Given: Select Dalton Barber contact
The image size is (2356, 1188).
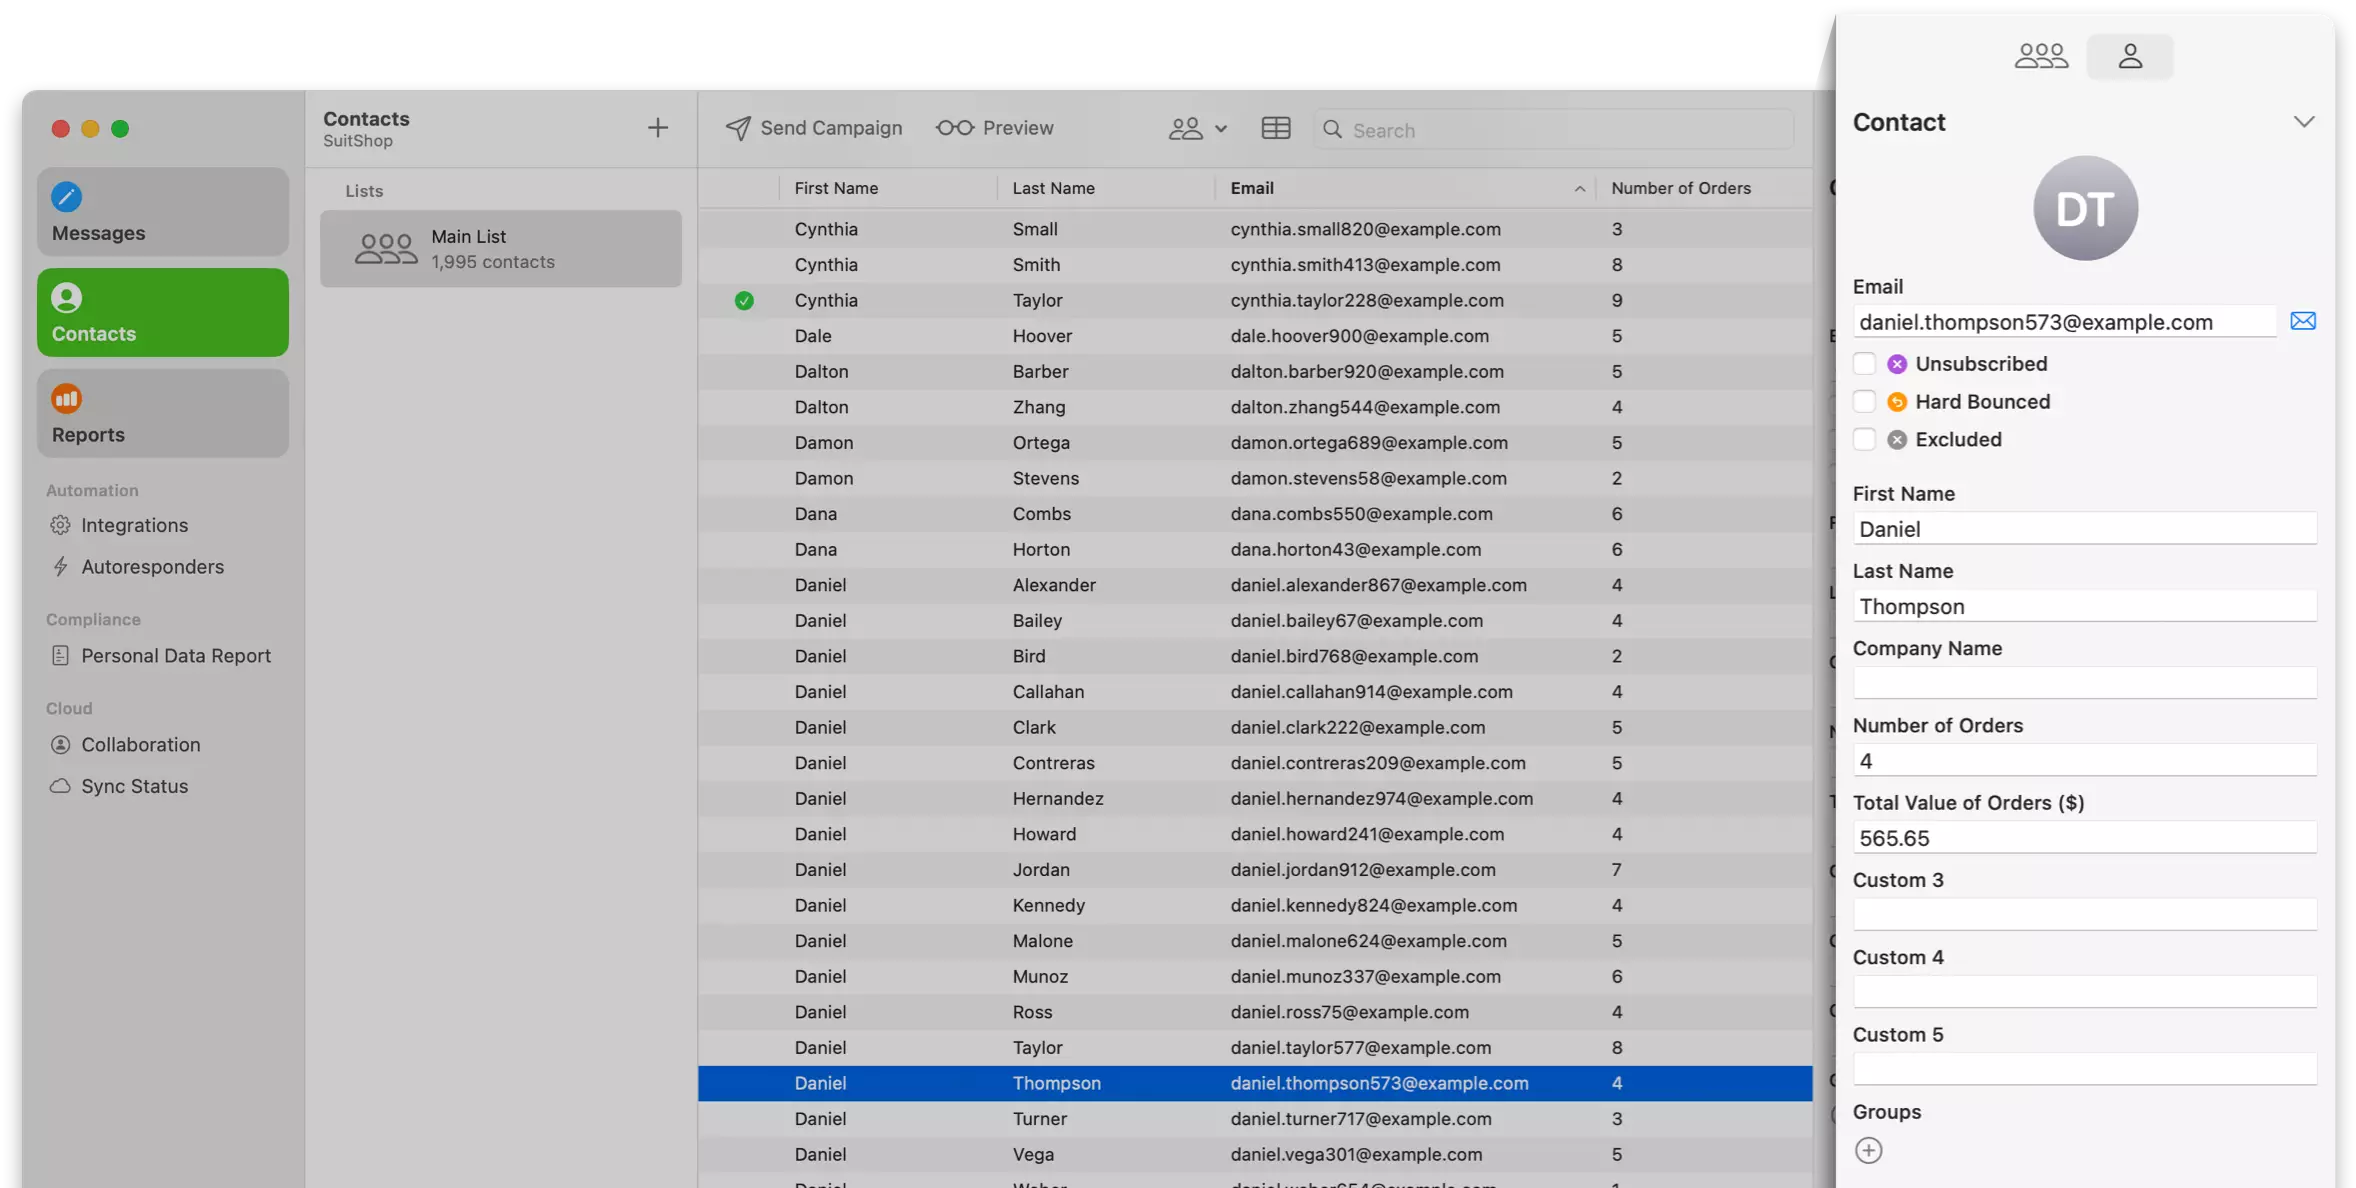Looking at the screenshot, I should 1255,371.
